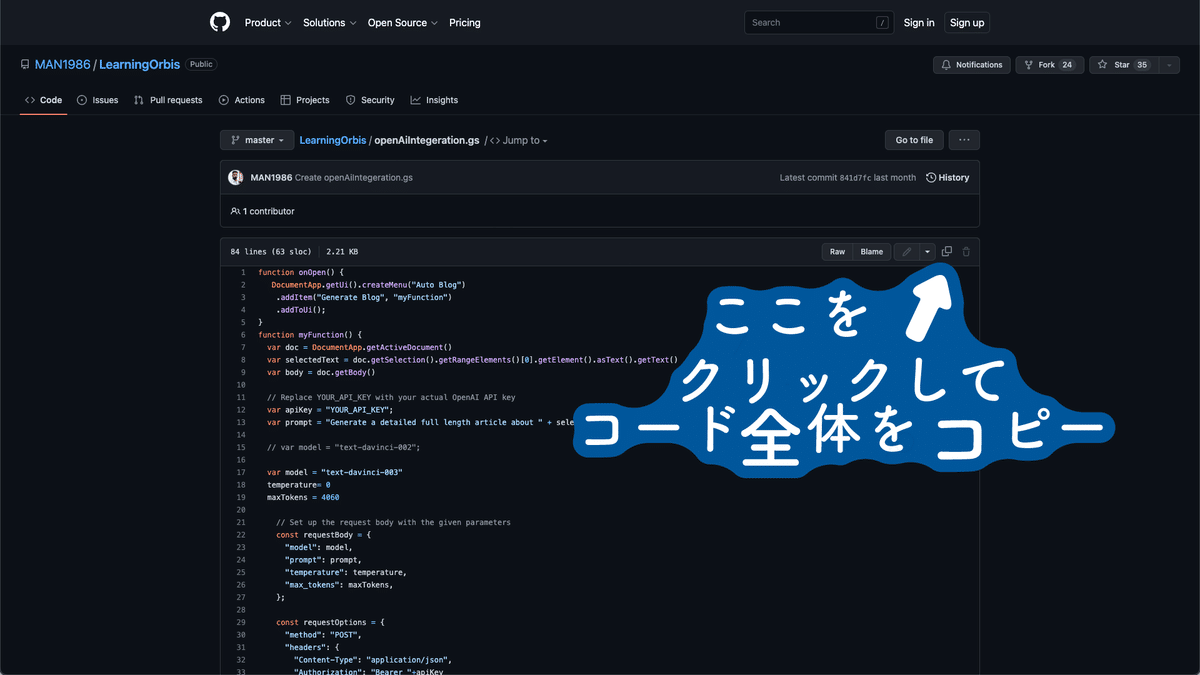Viewport: 1200px width, 675px height.
Task: Expand the Solutions menu
Action: (x=329, y=22)
